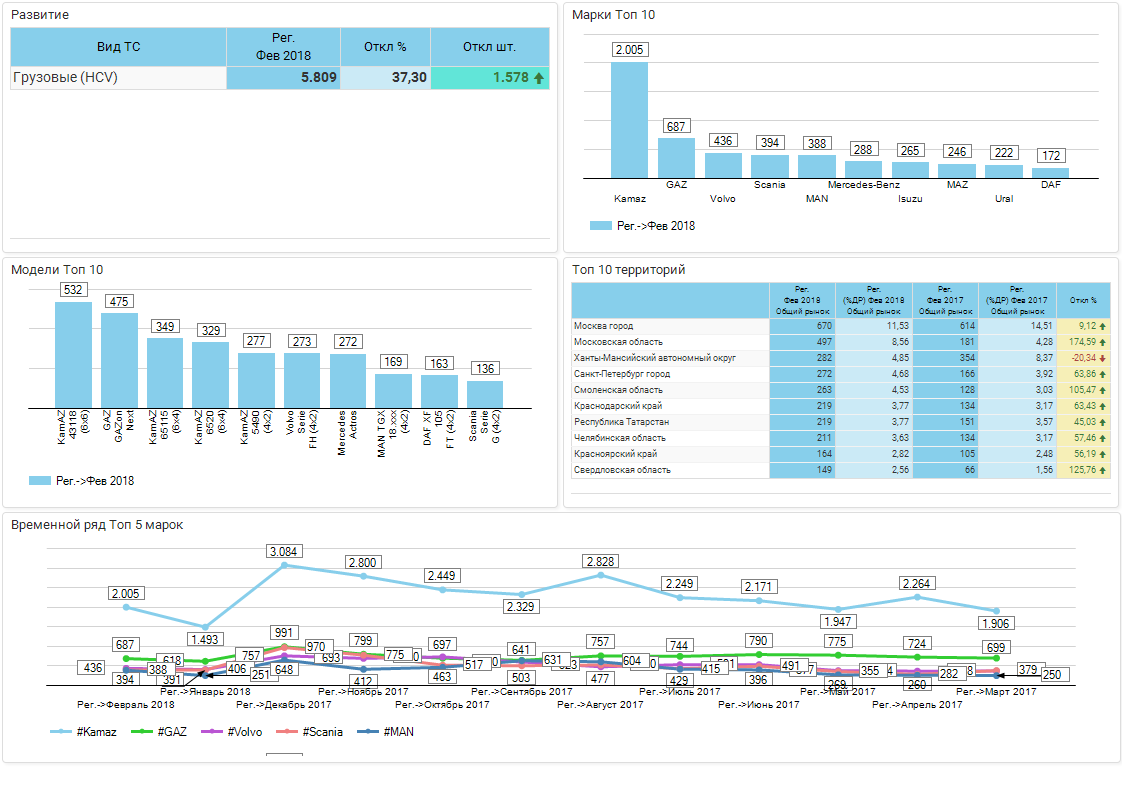Click the Kamaz data point labeled 1.493
The image size is (1122, 793).
(205, 628)
